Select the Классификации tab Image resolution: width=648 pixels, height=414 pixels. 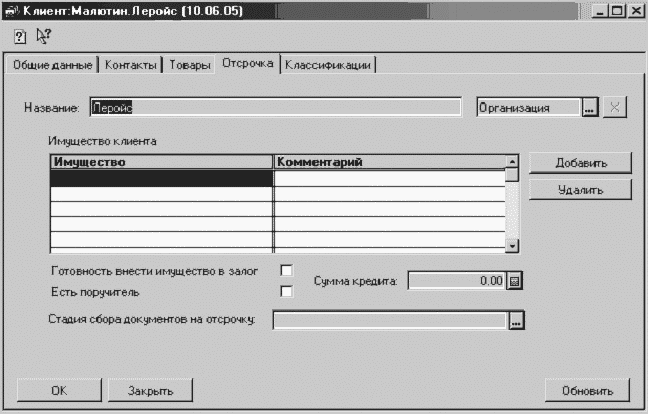click(x=328, y=65)
